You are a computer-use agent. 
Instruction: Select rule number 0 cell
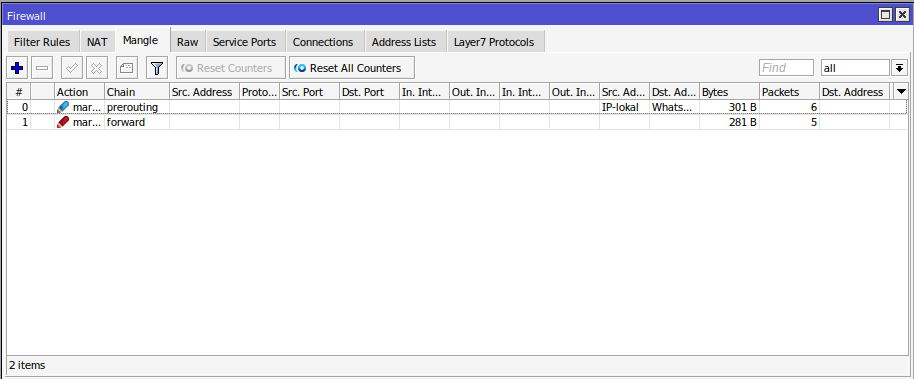[19, 107]
